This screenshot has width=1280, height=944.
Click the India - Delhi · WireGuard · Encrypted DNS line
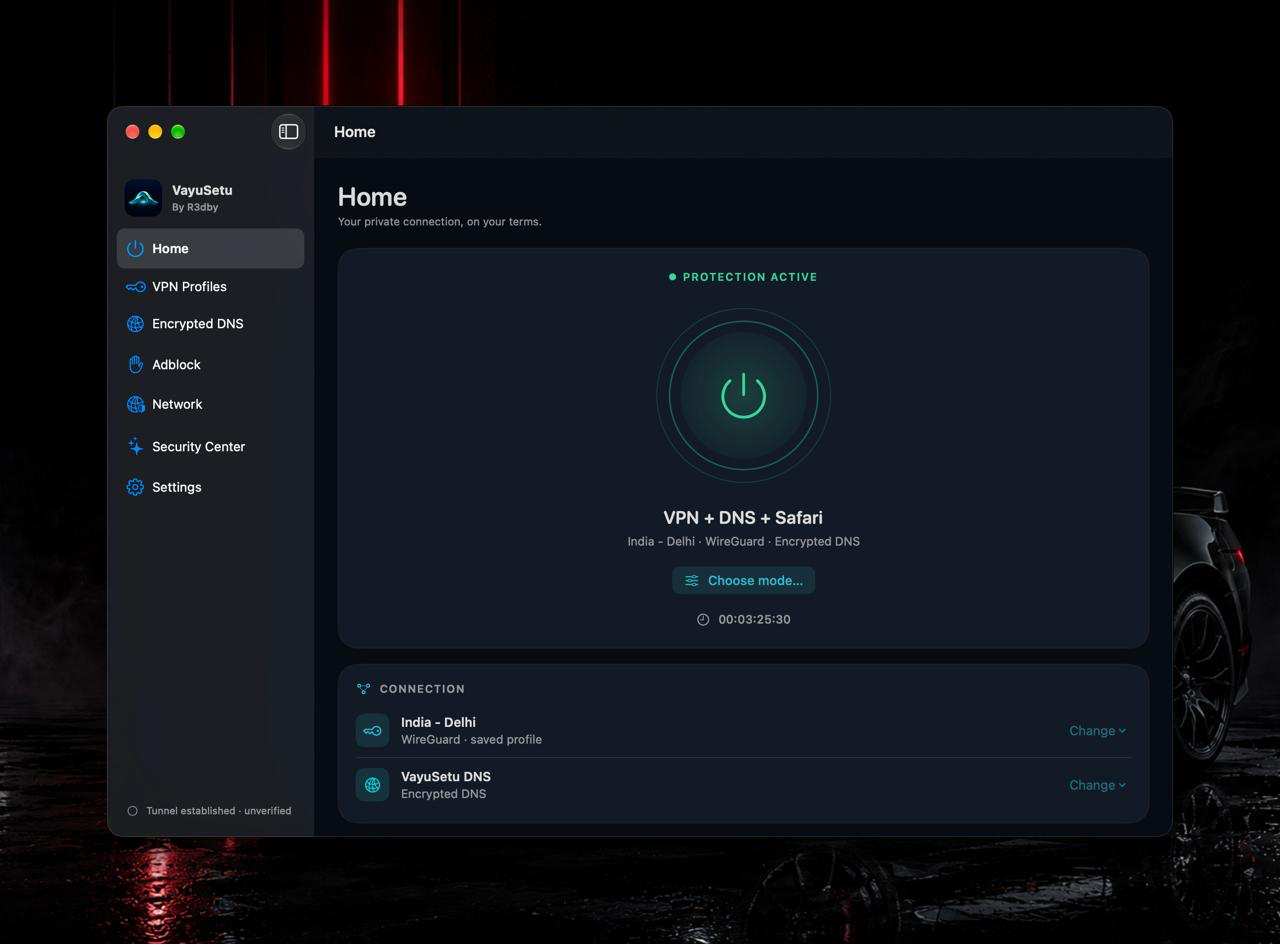[x=743, y=542]
